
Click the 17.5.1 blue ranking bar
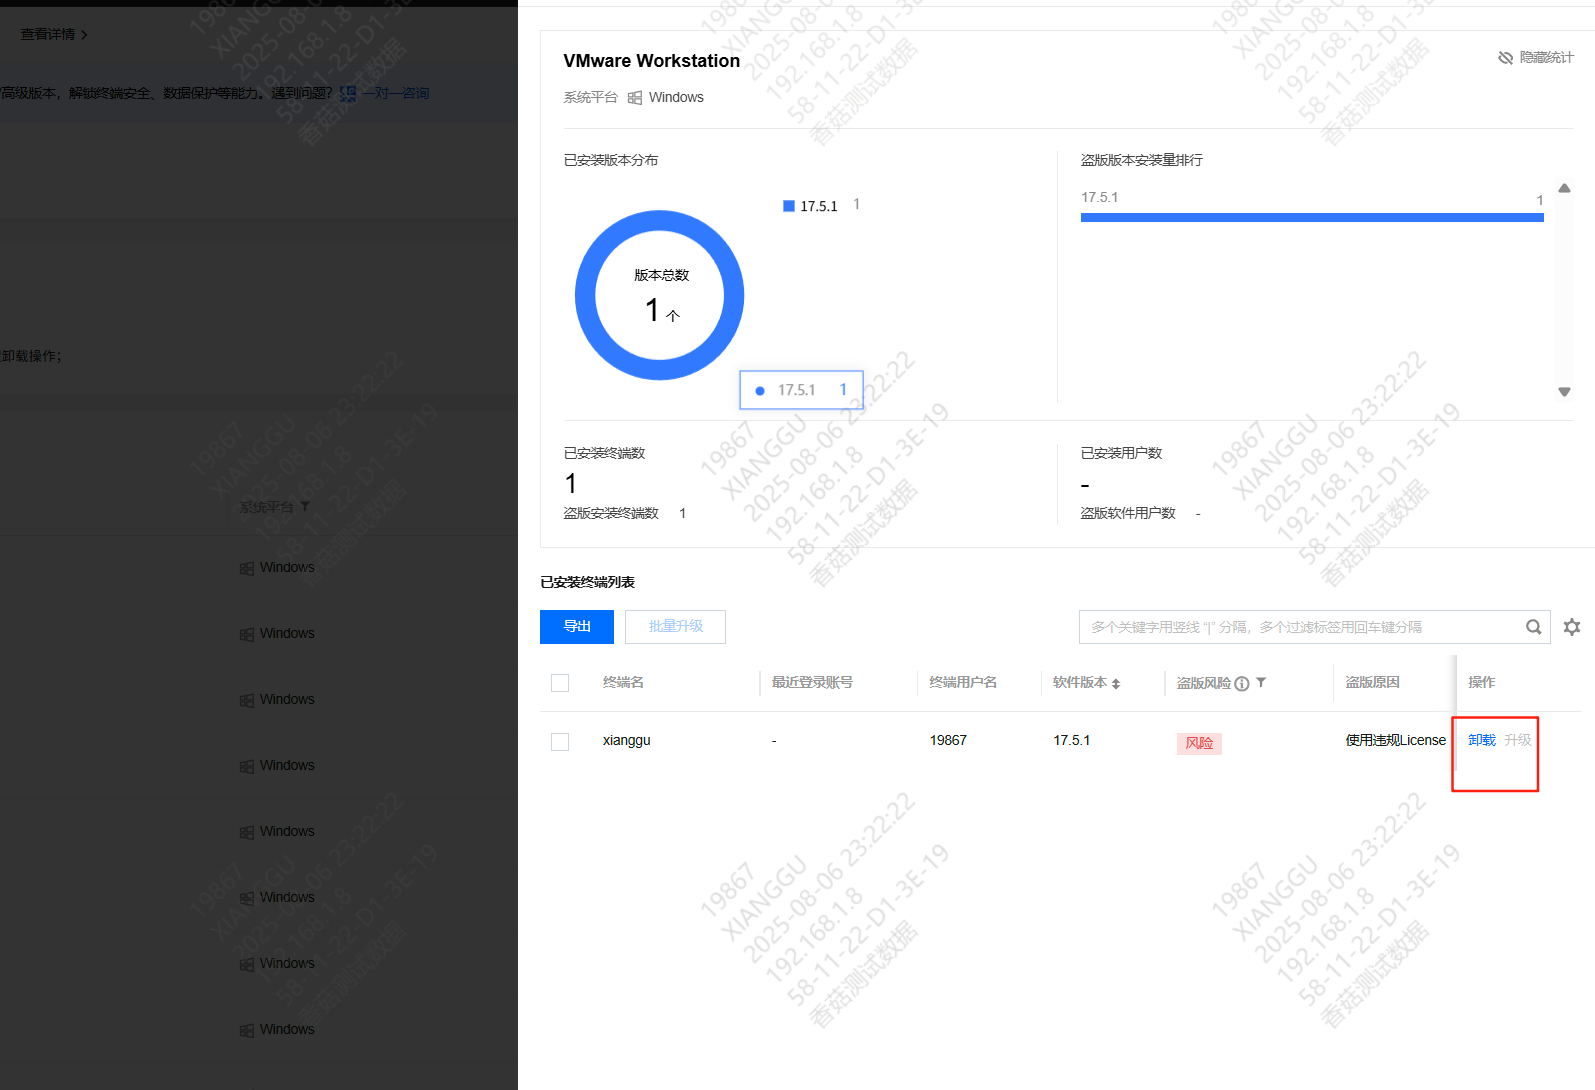tap(1312, 217)
